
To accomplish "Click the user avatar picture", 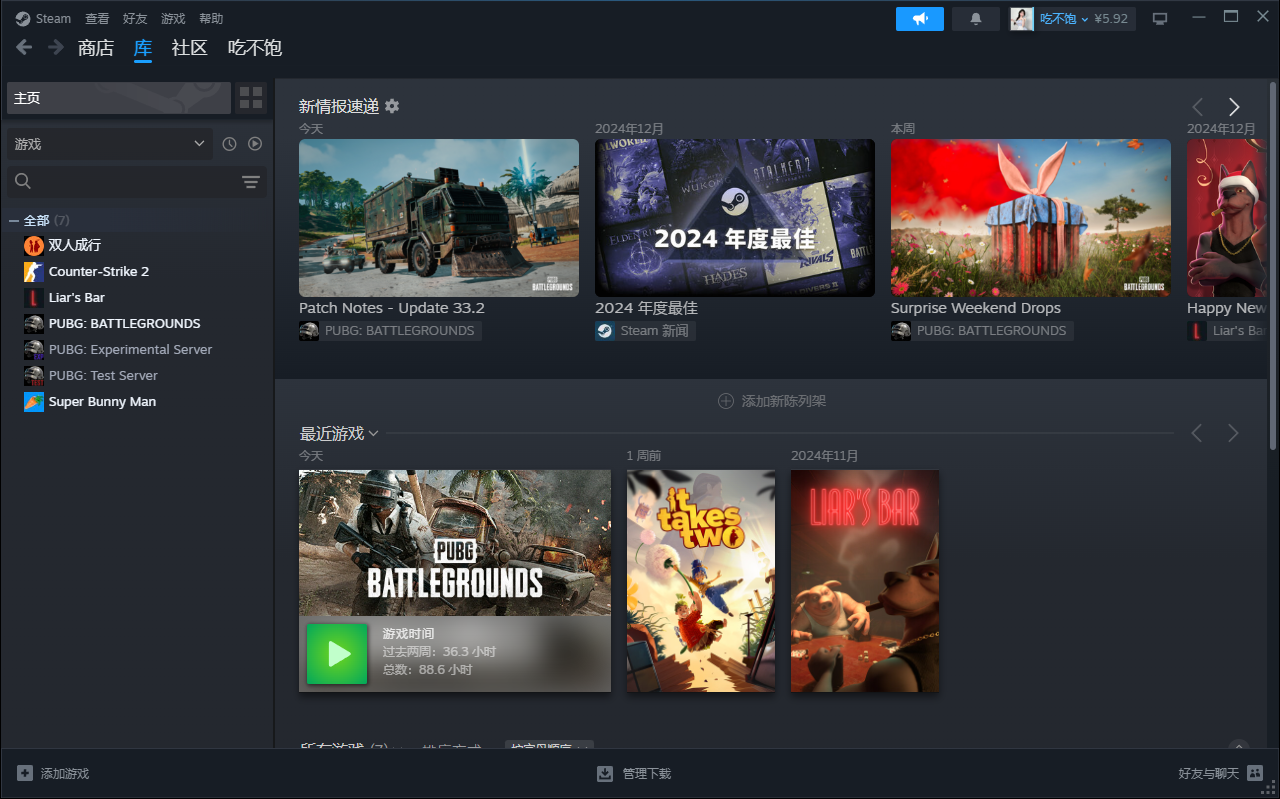I will click(x=1022, y=19).
